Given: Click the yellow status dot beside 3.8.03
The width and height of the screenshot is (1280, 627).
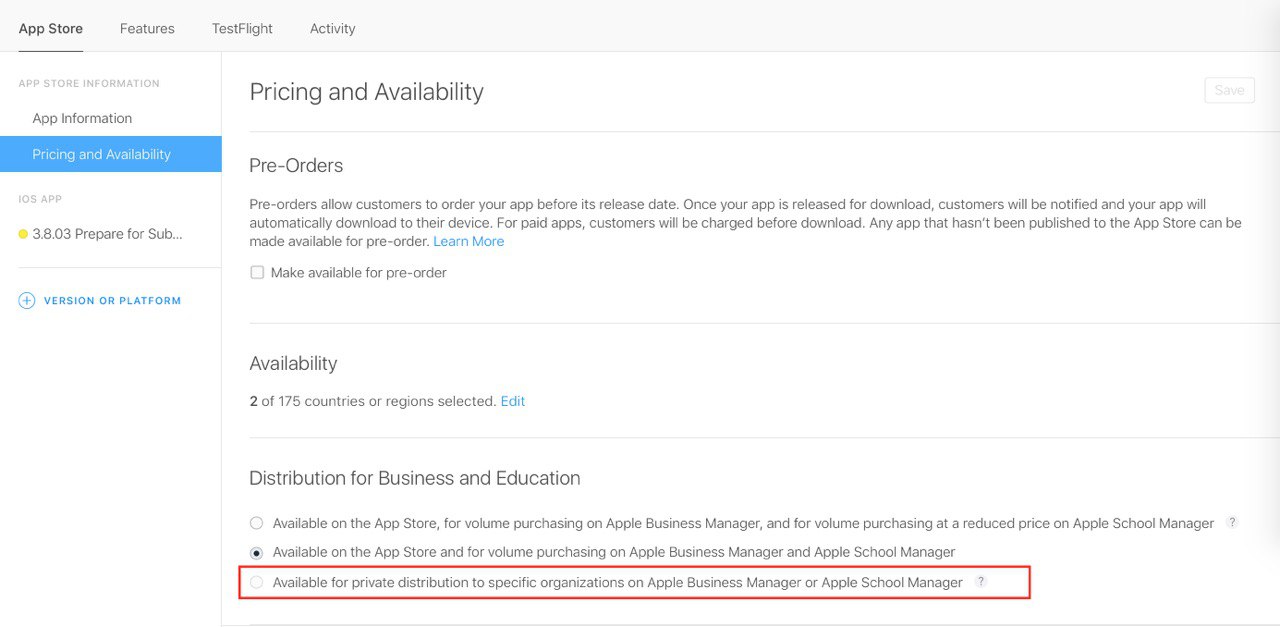Looking at the screenshot, I should point(23,234).
